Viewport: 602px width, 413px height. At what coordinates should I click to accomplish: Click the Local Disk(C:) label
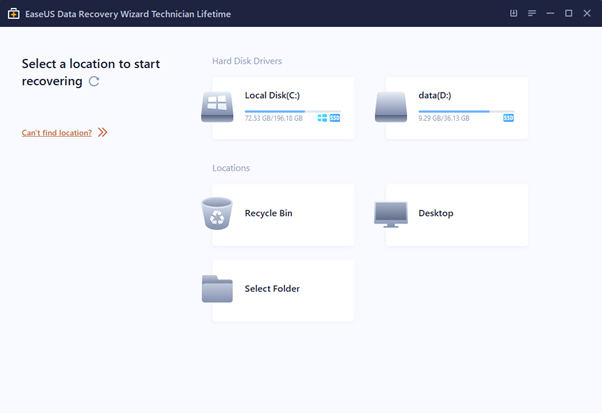click(x=272, y=95)
